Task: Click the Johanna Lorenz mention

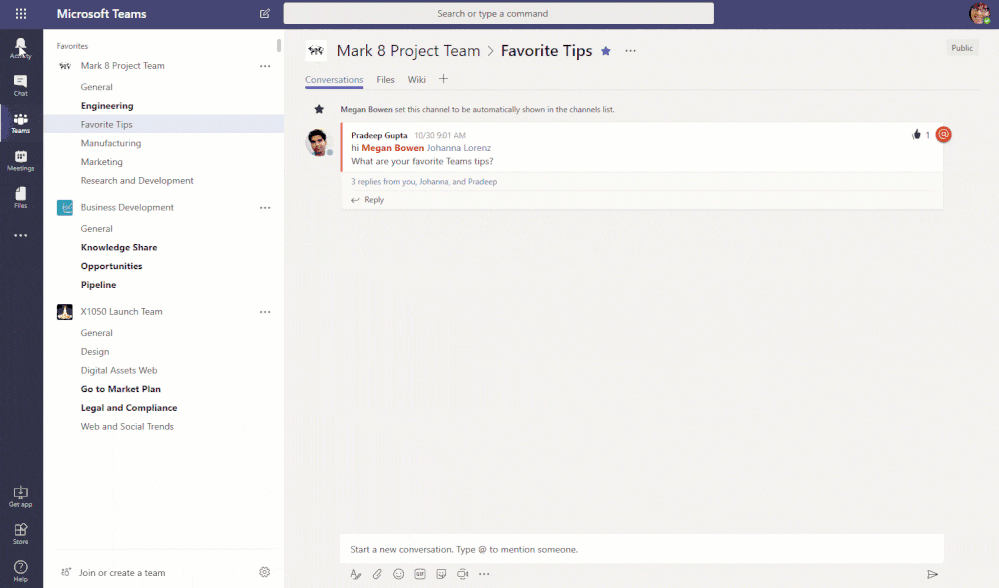Action: 459,148
